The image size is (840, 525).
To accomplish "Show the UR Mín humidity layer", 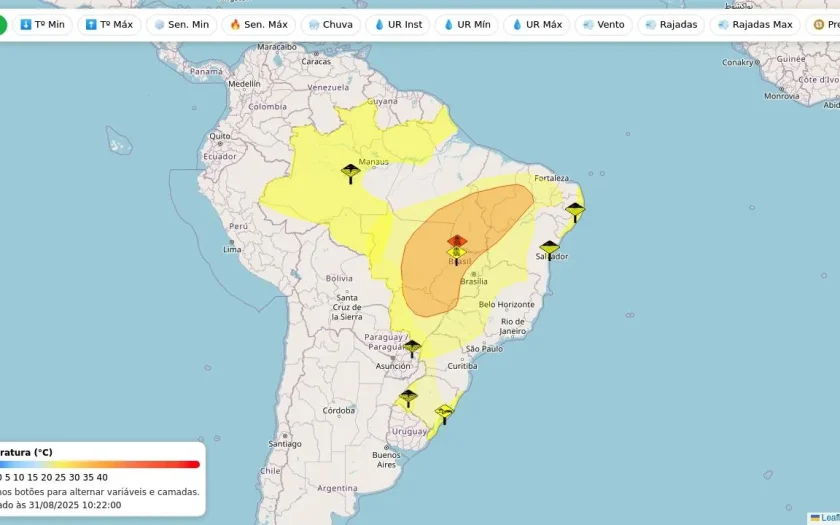I will [x=467, y=25].
